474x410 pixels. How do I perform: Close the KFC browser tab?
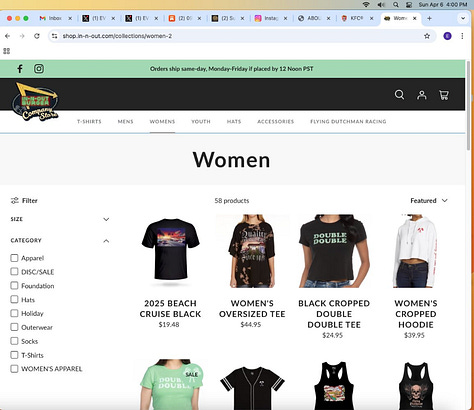(371, 18)
